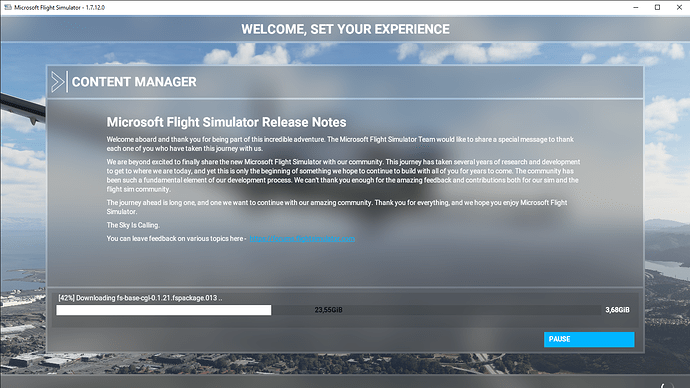Click the 23,55GiB downloaded size label
This screenshot has height=388, width=690.
(328, 310)
